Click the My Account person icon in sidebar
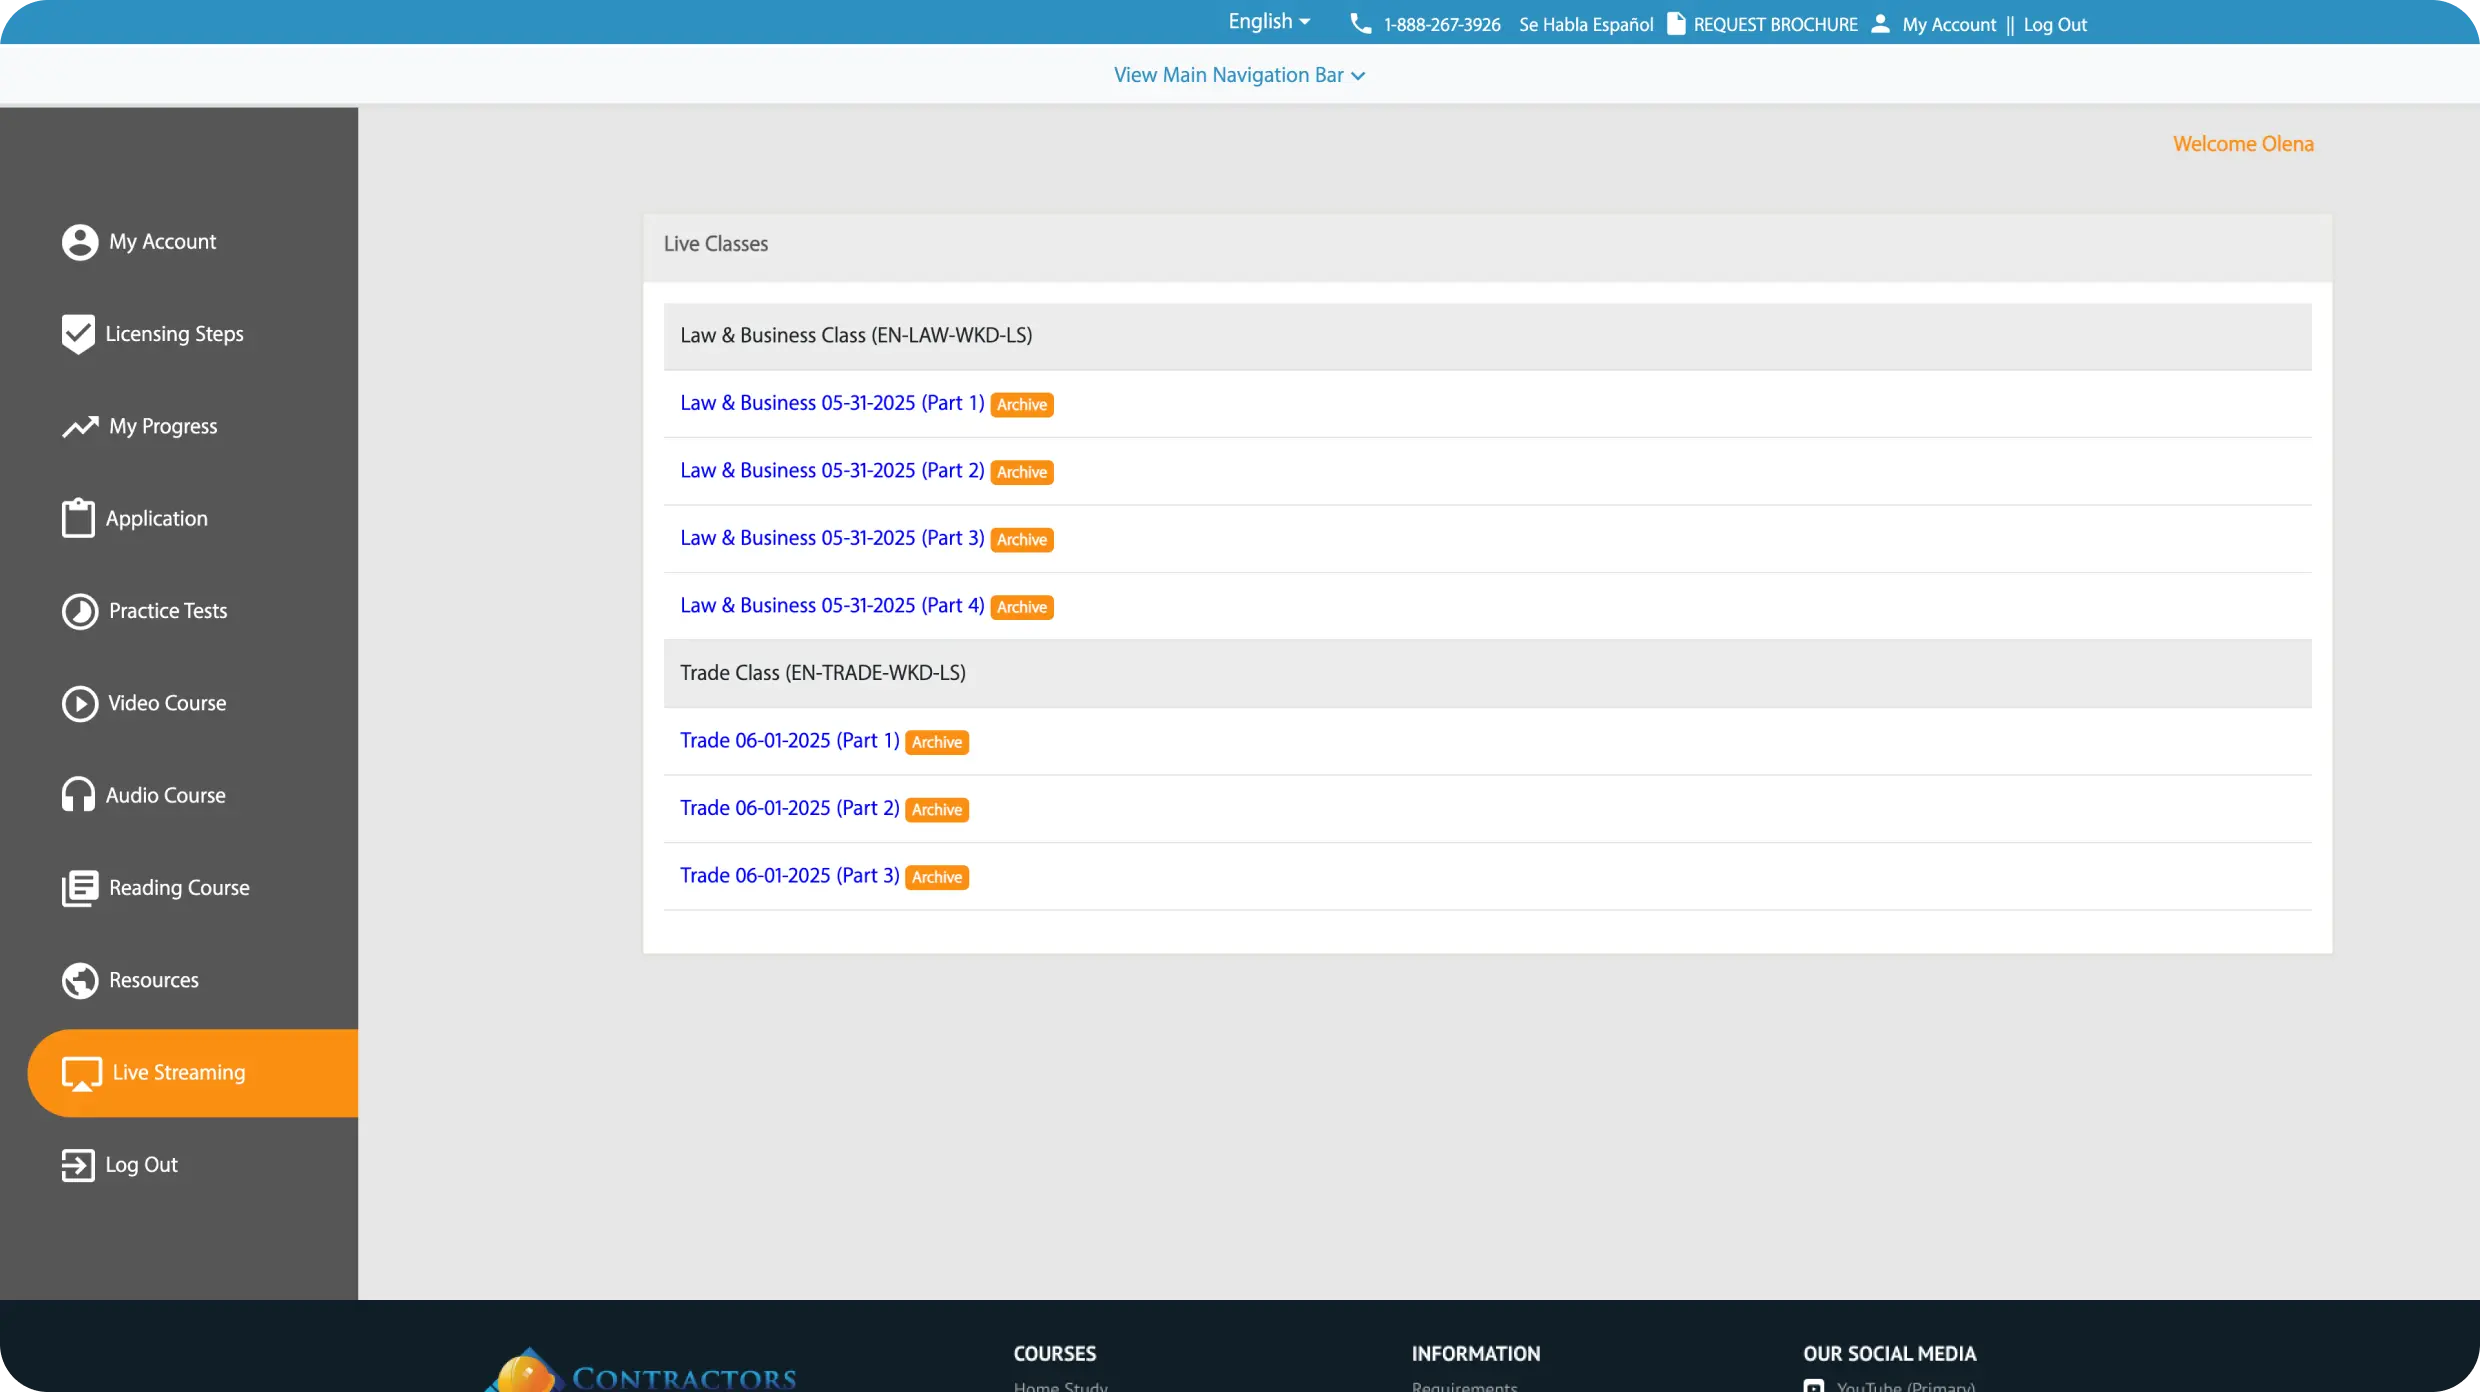Viewport: 2480px width, 1392px height. (80, 242)
